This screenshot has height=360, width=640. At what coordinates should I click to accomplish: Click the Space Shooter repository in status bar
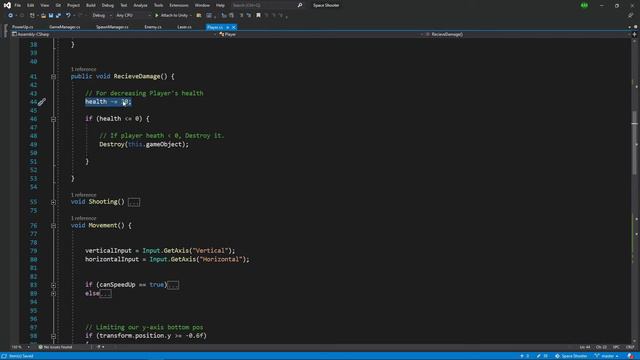click(571, 356)
